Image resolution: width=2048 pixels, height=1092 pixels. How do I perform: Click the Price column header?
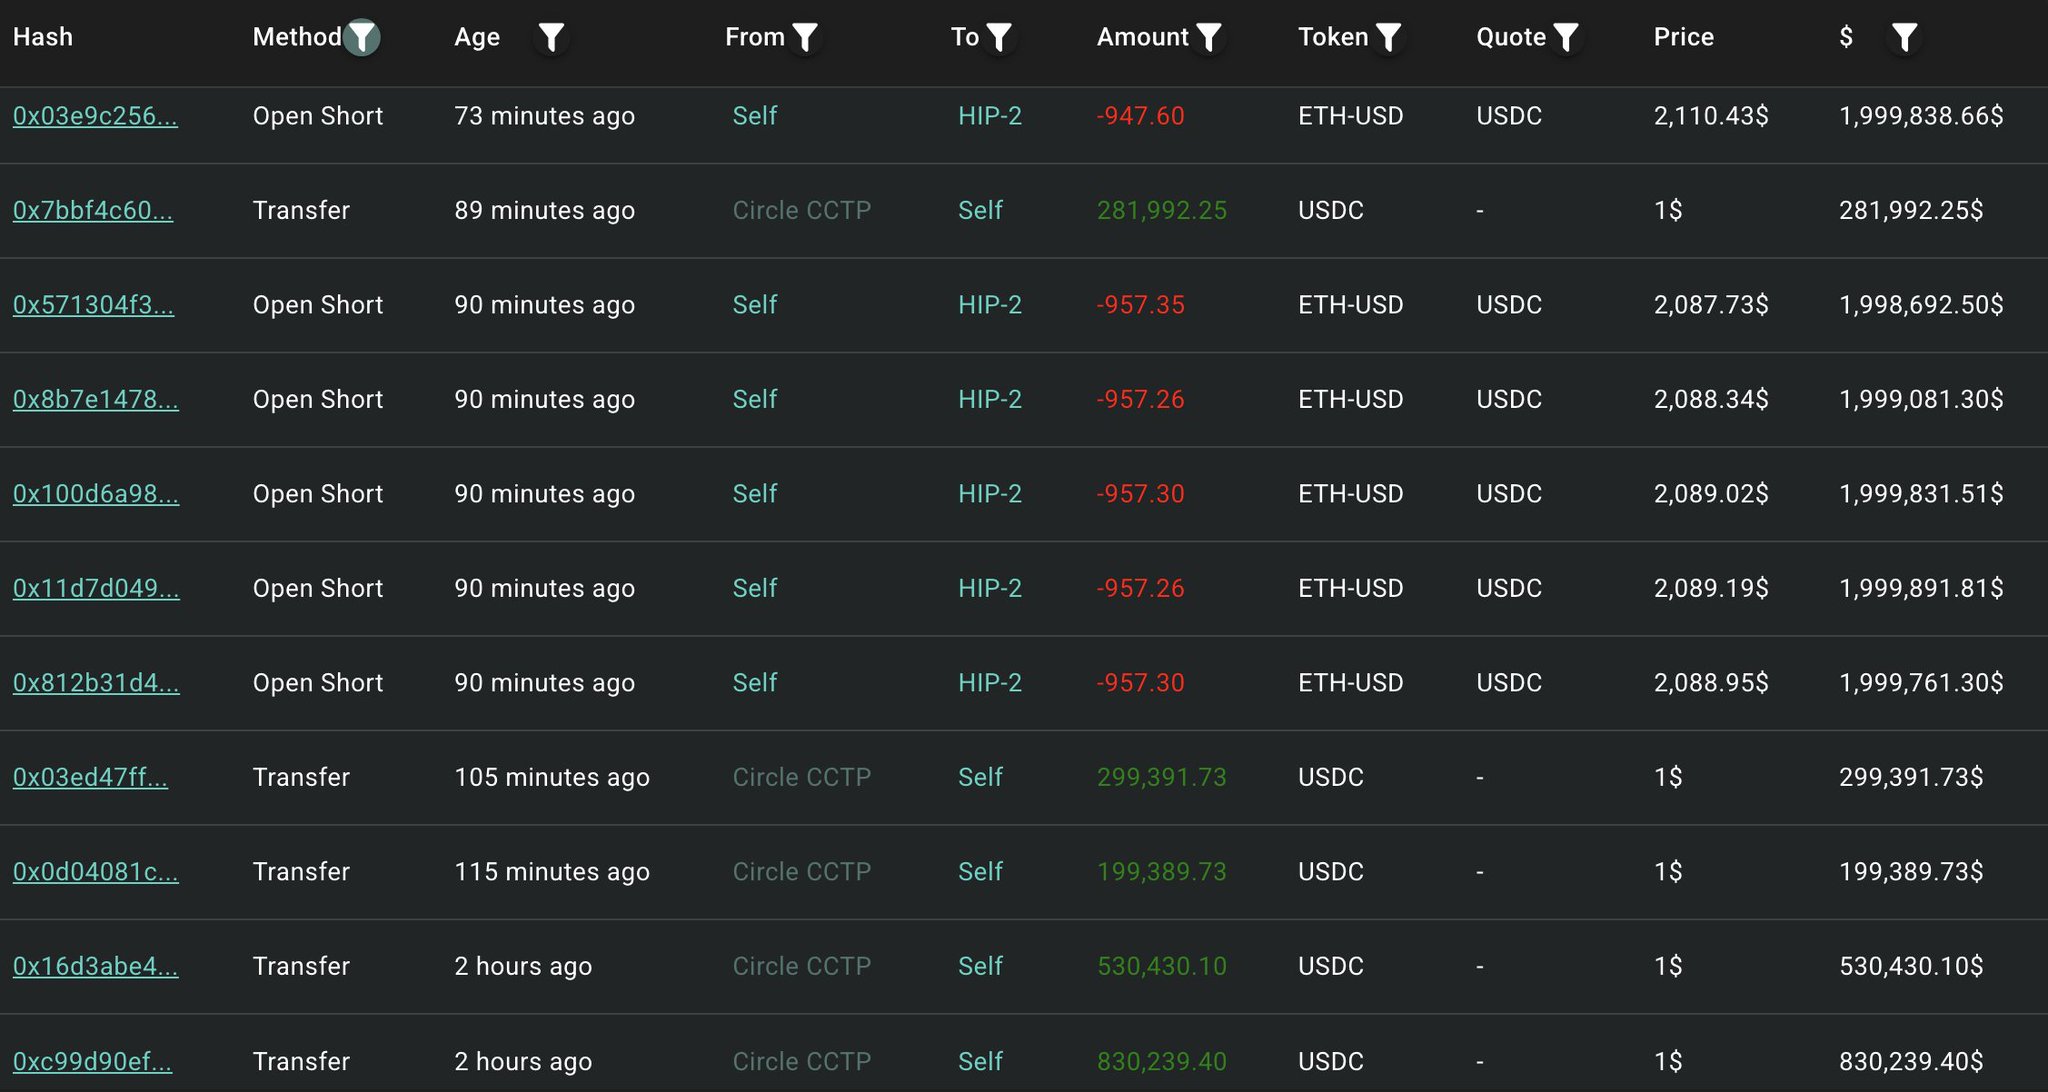click(x=1683, y=38)
